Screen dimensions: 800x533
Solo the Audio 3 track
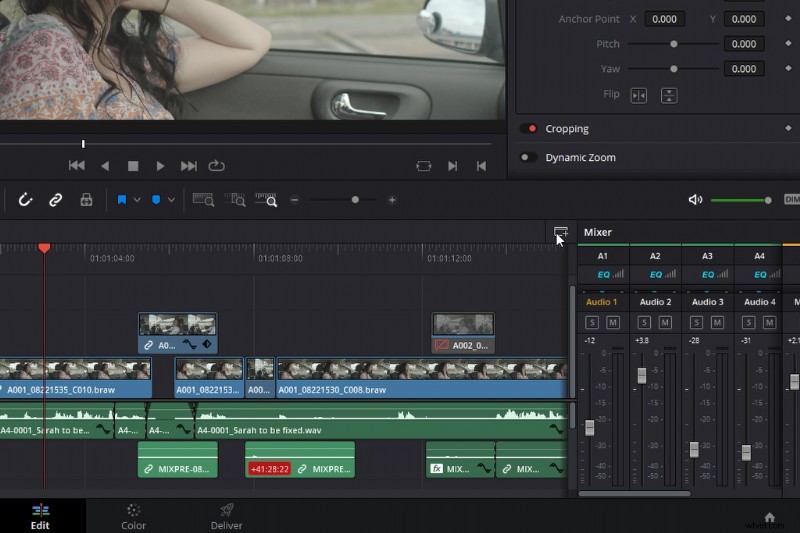point(696,322)
